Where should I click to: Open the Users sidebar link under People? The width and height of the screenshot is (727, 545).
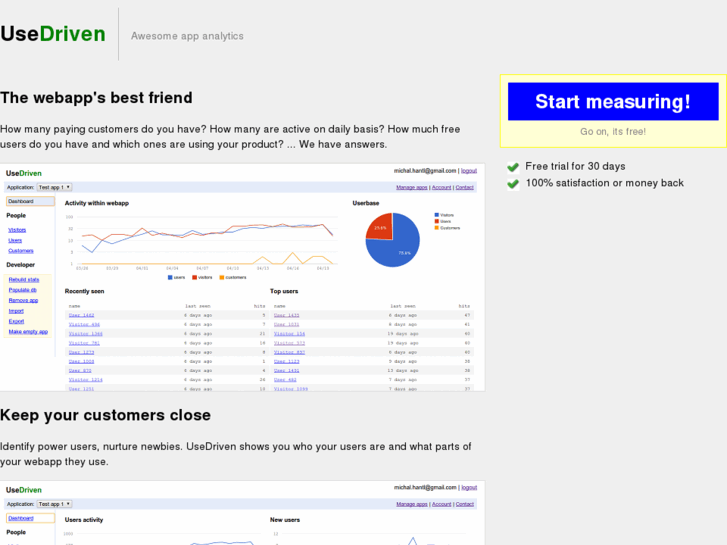[15, 240]
